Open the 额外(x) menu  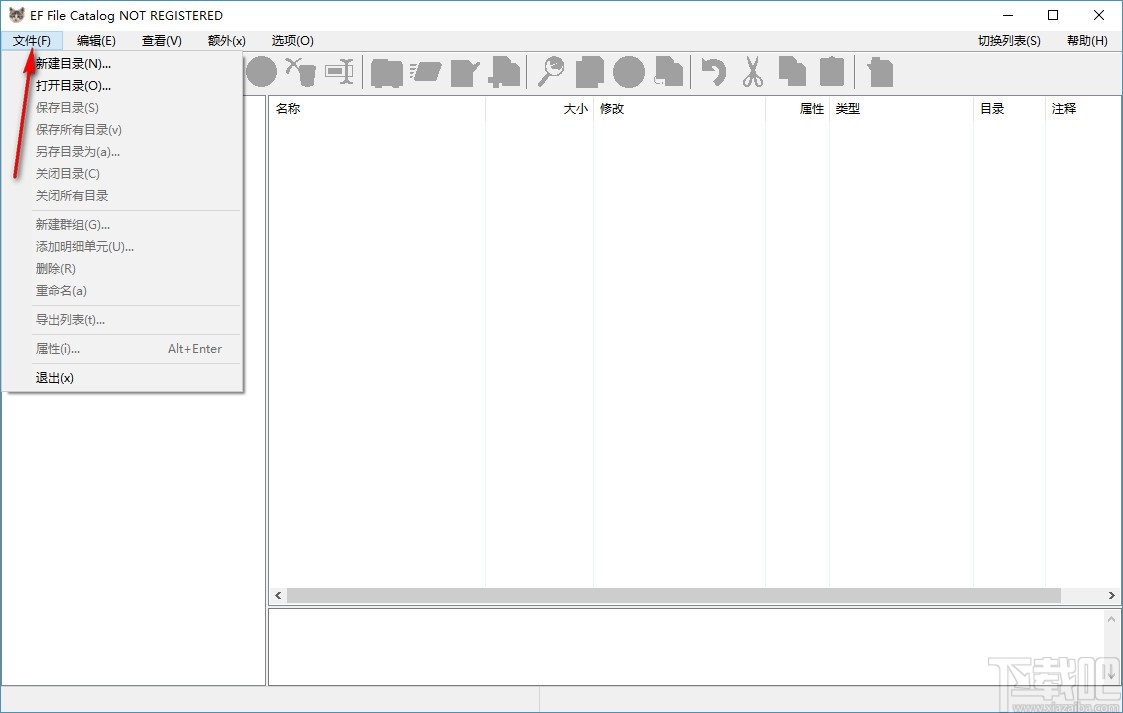[x=225, y=40]
